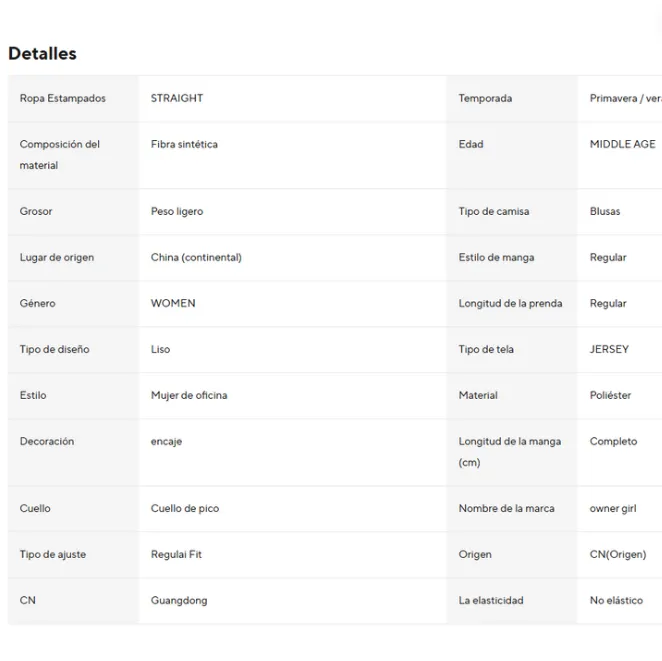
Task: Select the MIDDLE AGE value
Action: 622,144
